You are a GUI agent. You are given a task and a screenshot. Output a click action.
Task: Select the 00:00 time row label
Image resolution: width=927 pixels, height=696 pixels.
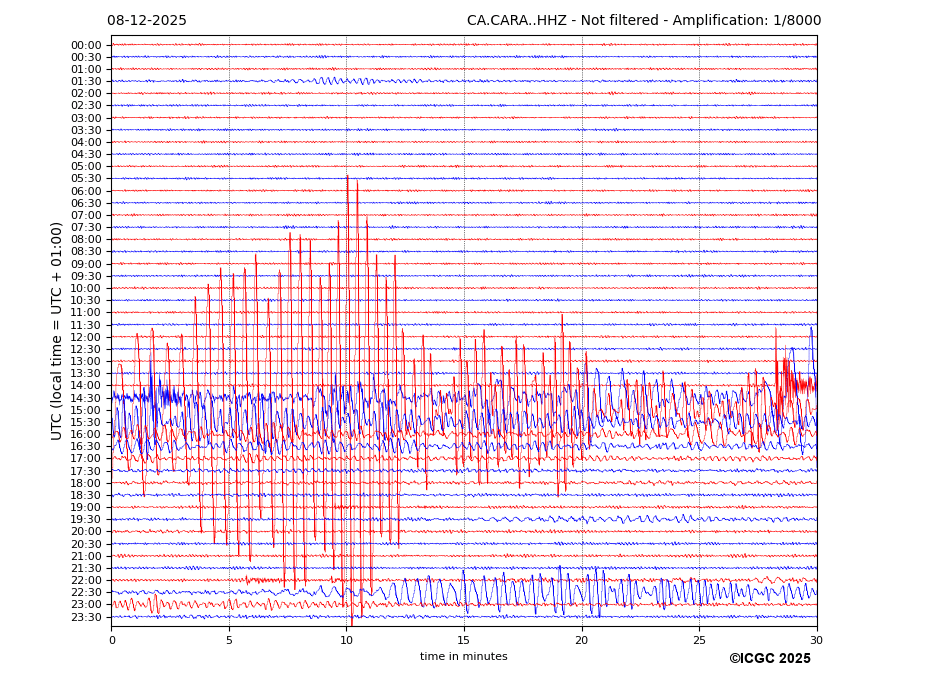86,45
